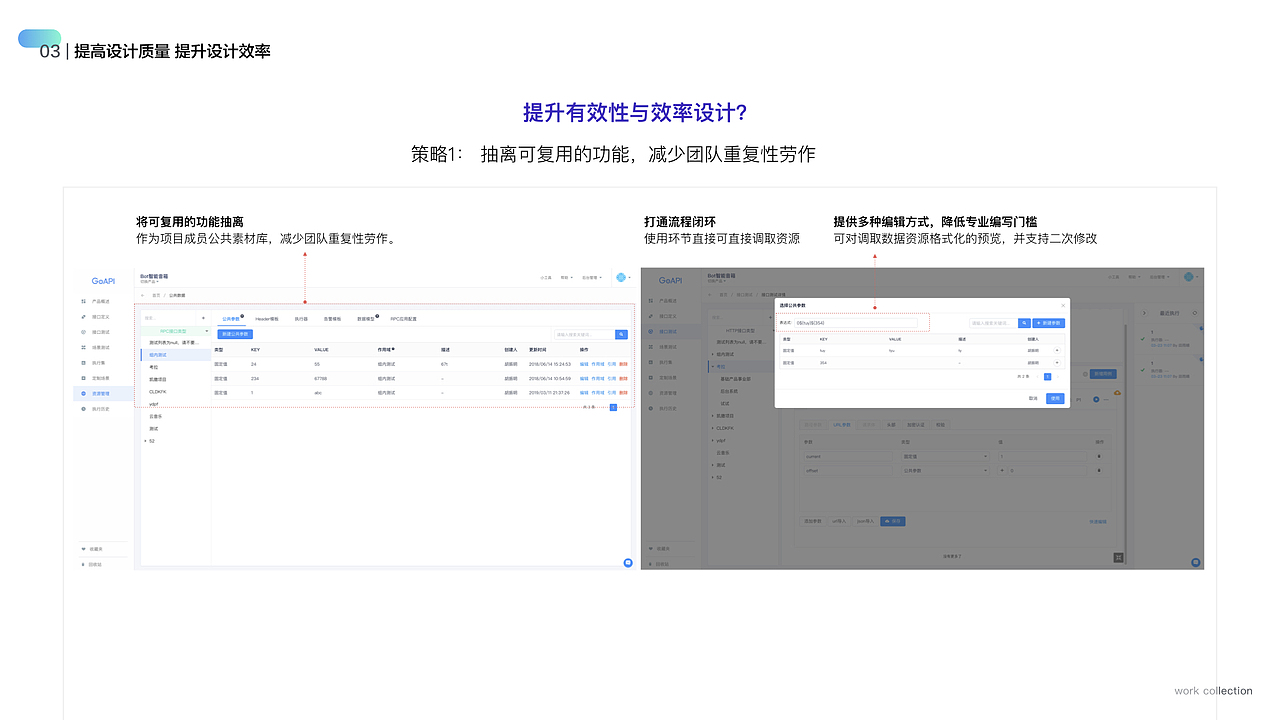Image resolution: width=1280 pixels, height=720 pixels.
Task: Open 接口测试 in the 公共数据 page sidebar
Action: point(101,332)
